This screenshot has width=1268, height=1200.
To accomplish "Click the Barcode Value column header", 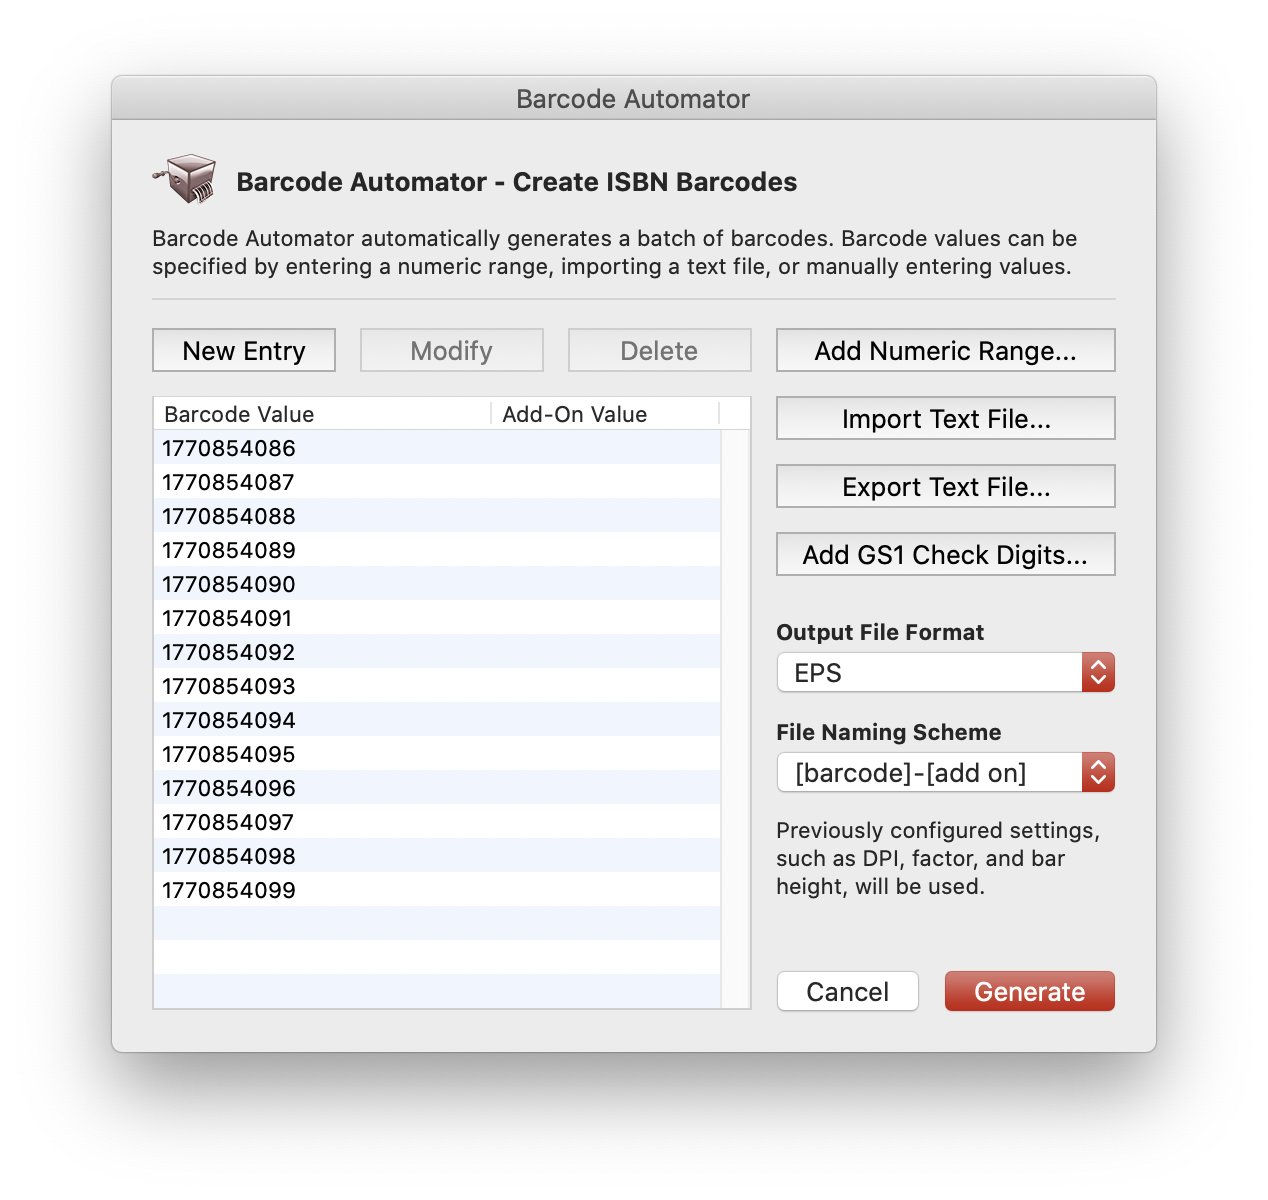I will point(322,414).
